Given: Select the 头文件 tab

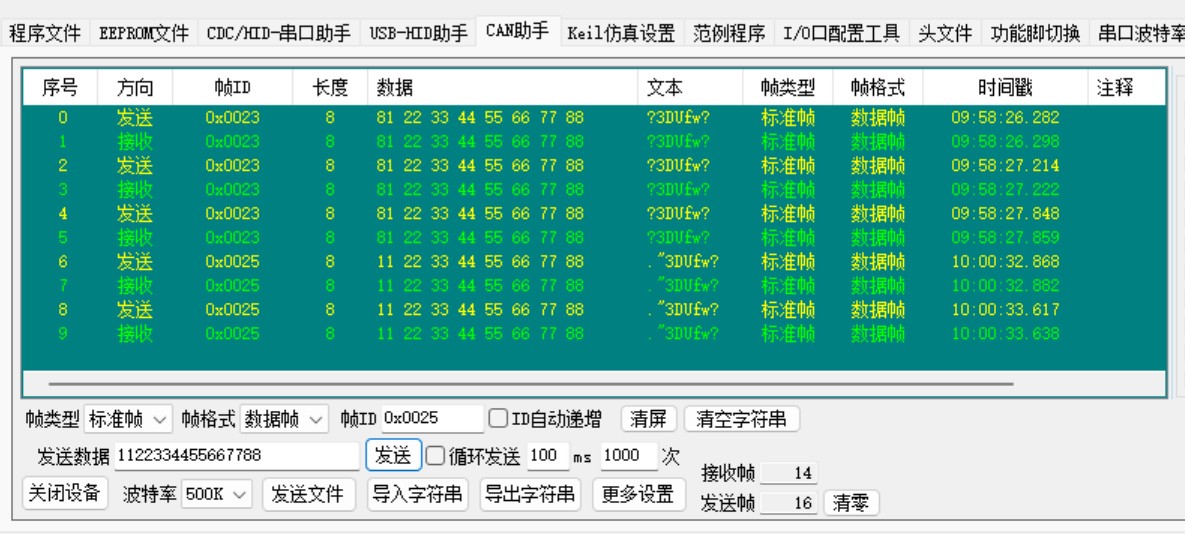Looking at the screenshot, I should tap(945, 33).
